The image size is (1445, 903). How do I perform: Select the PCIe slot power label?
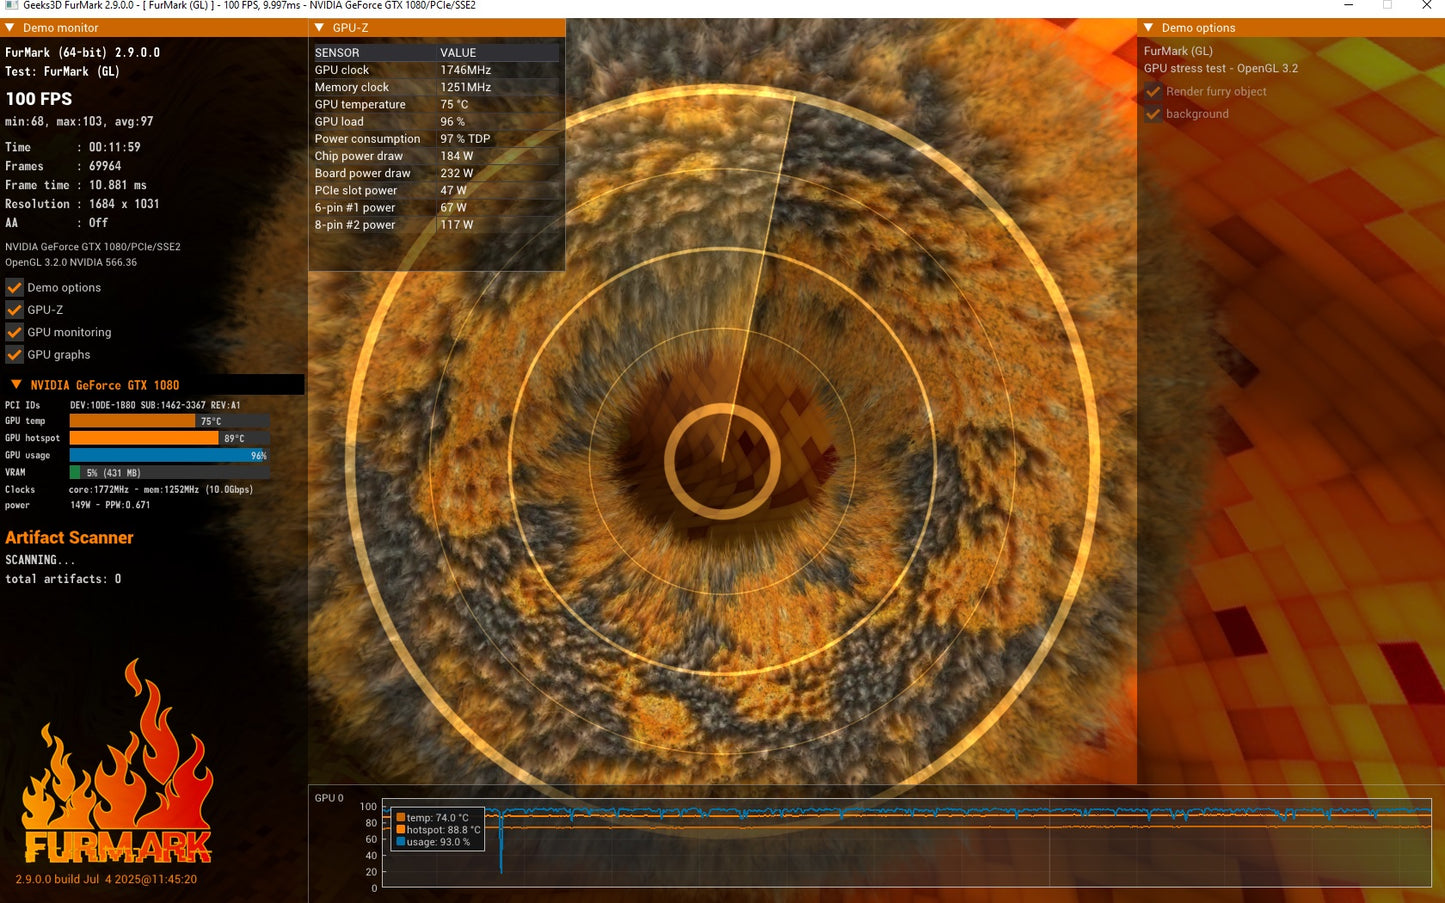[x=356, y=190]
